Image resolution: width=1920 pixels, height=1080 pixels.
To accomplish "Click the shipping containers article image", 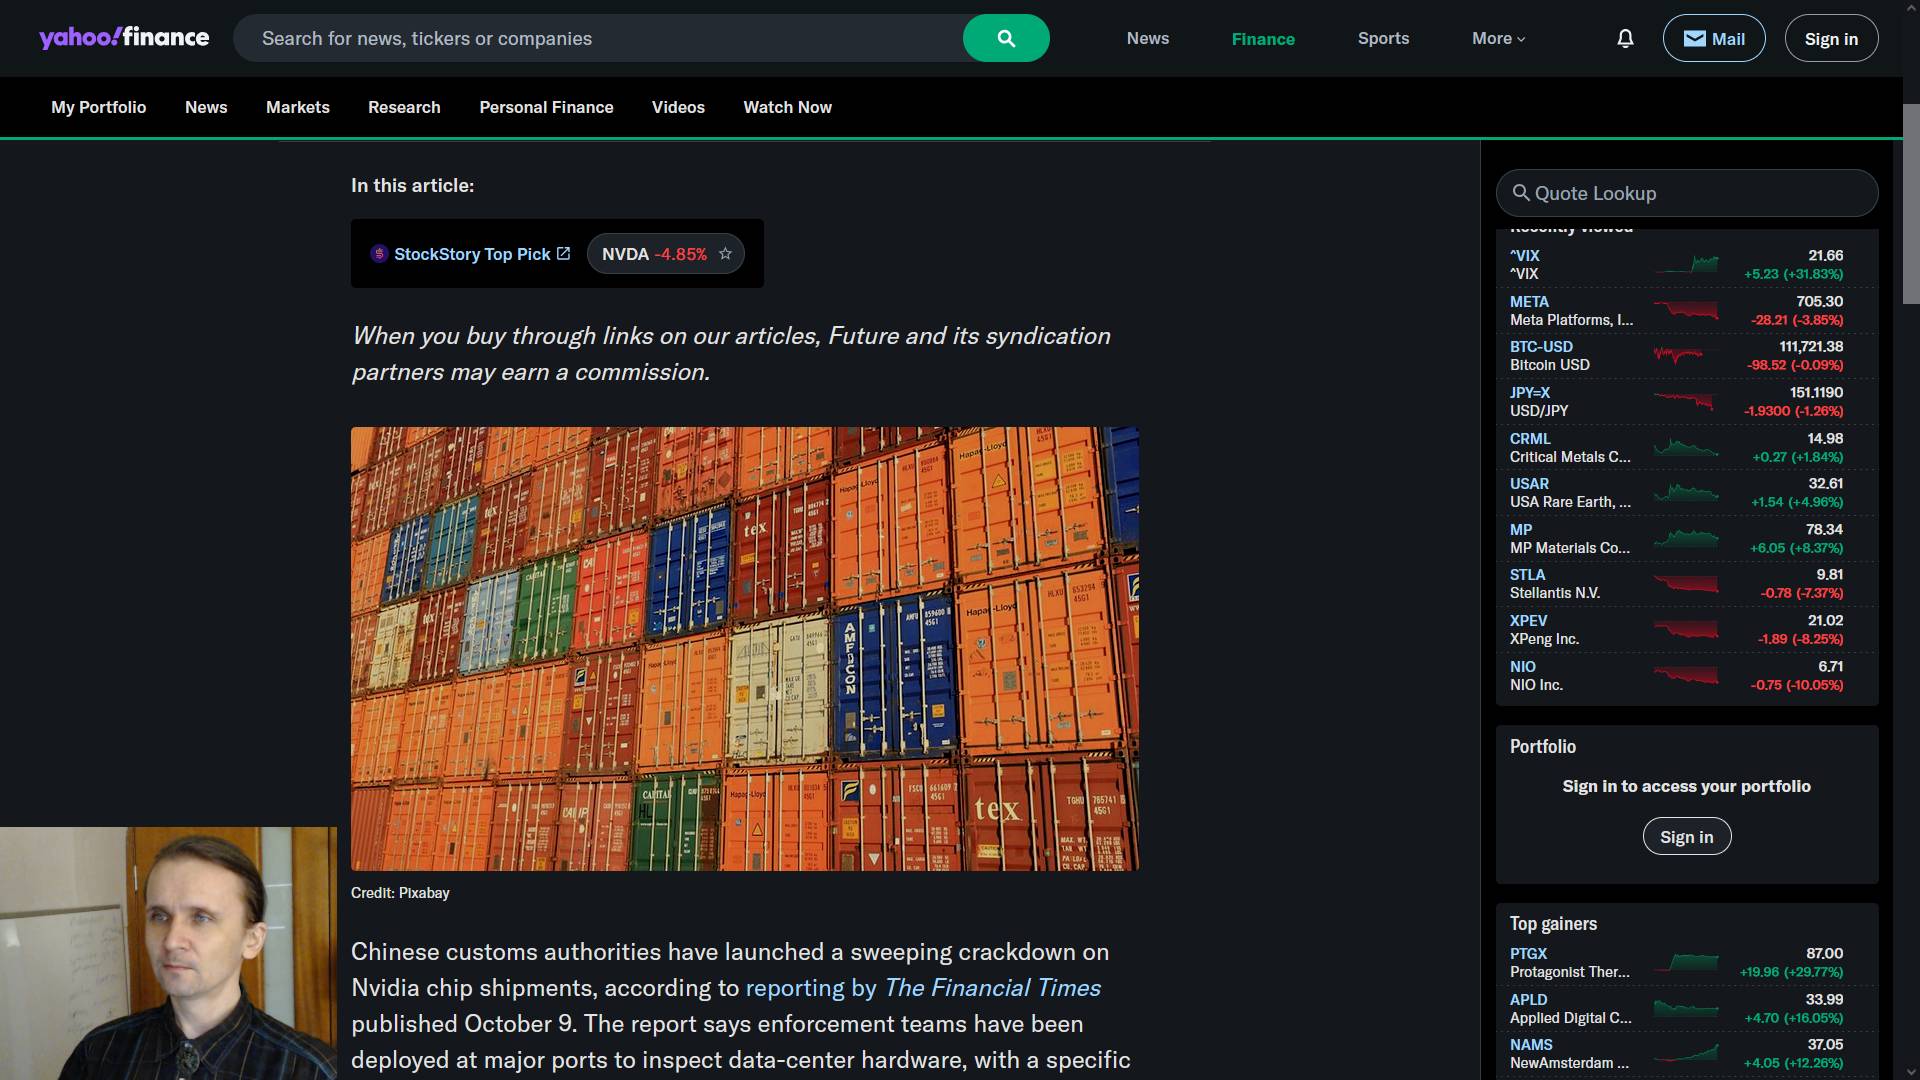I will (744, 648).
